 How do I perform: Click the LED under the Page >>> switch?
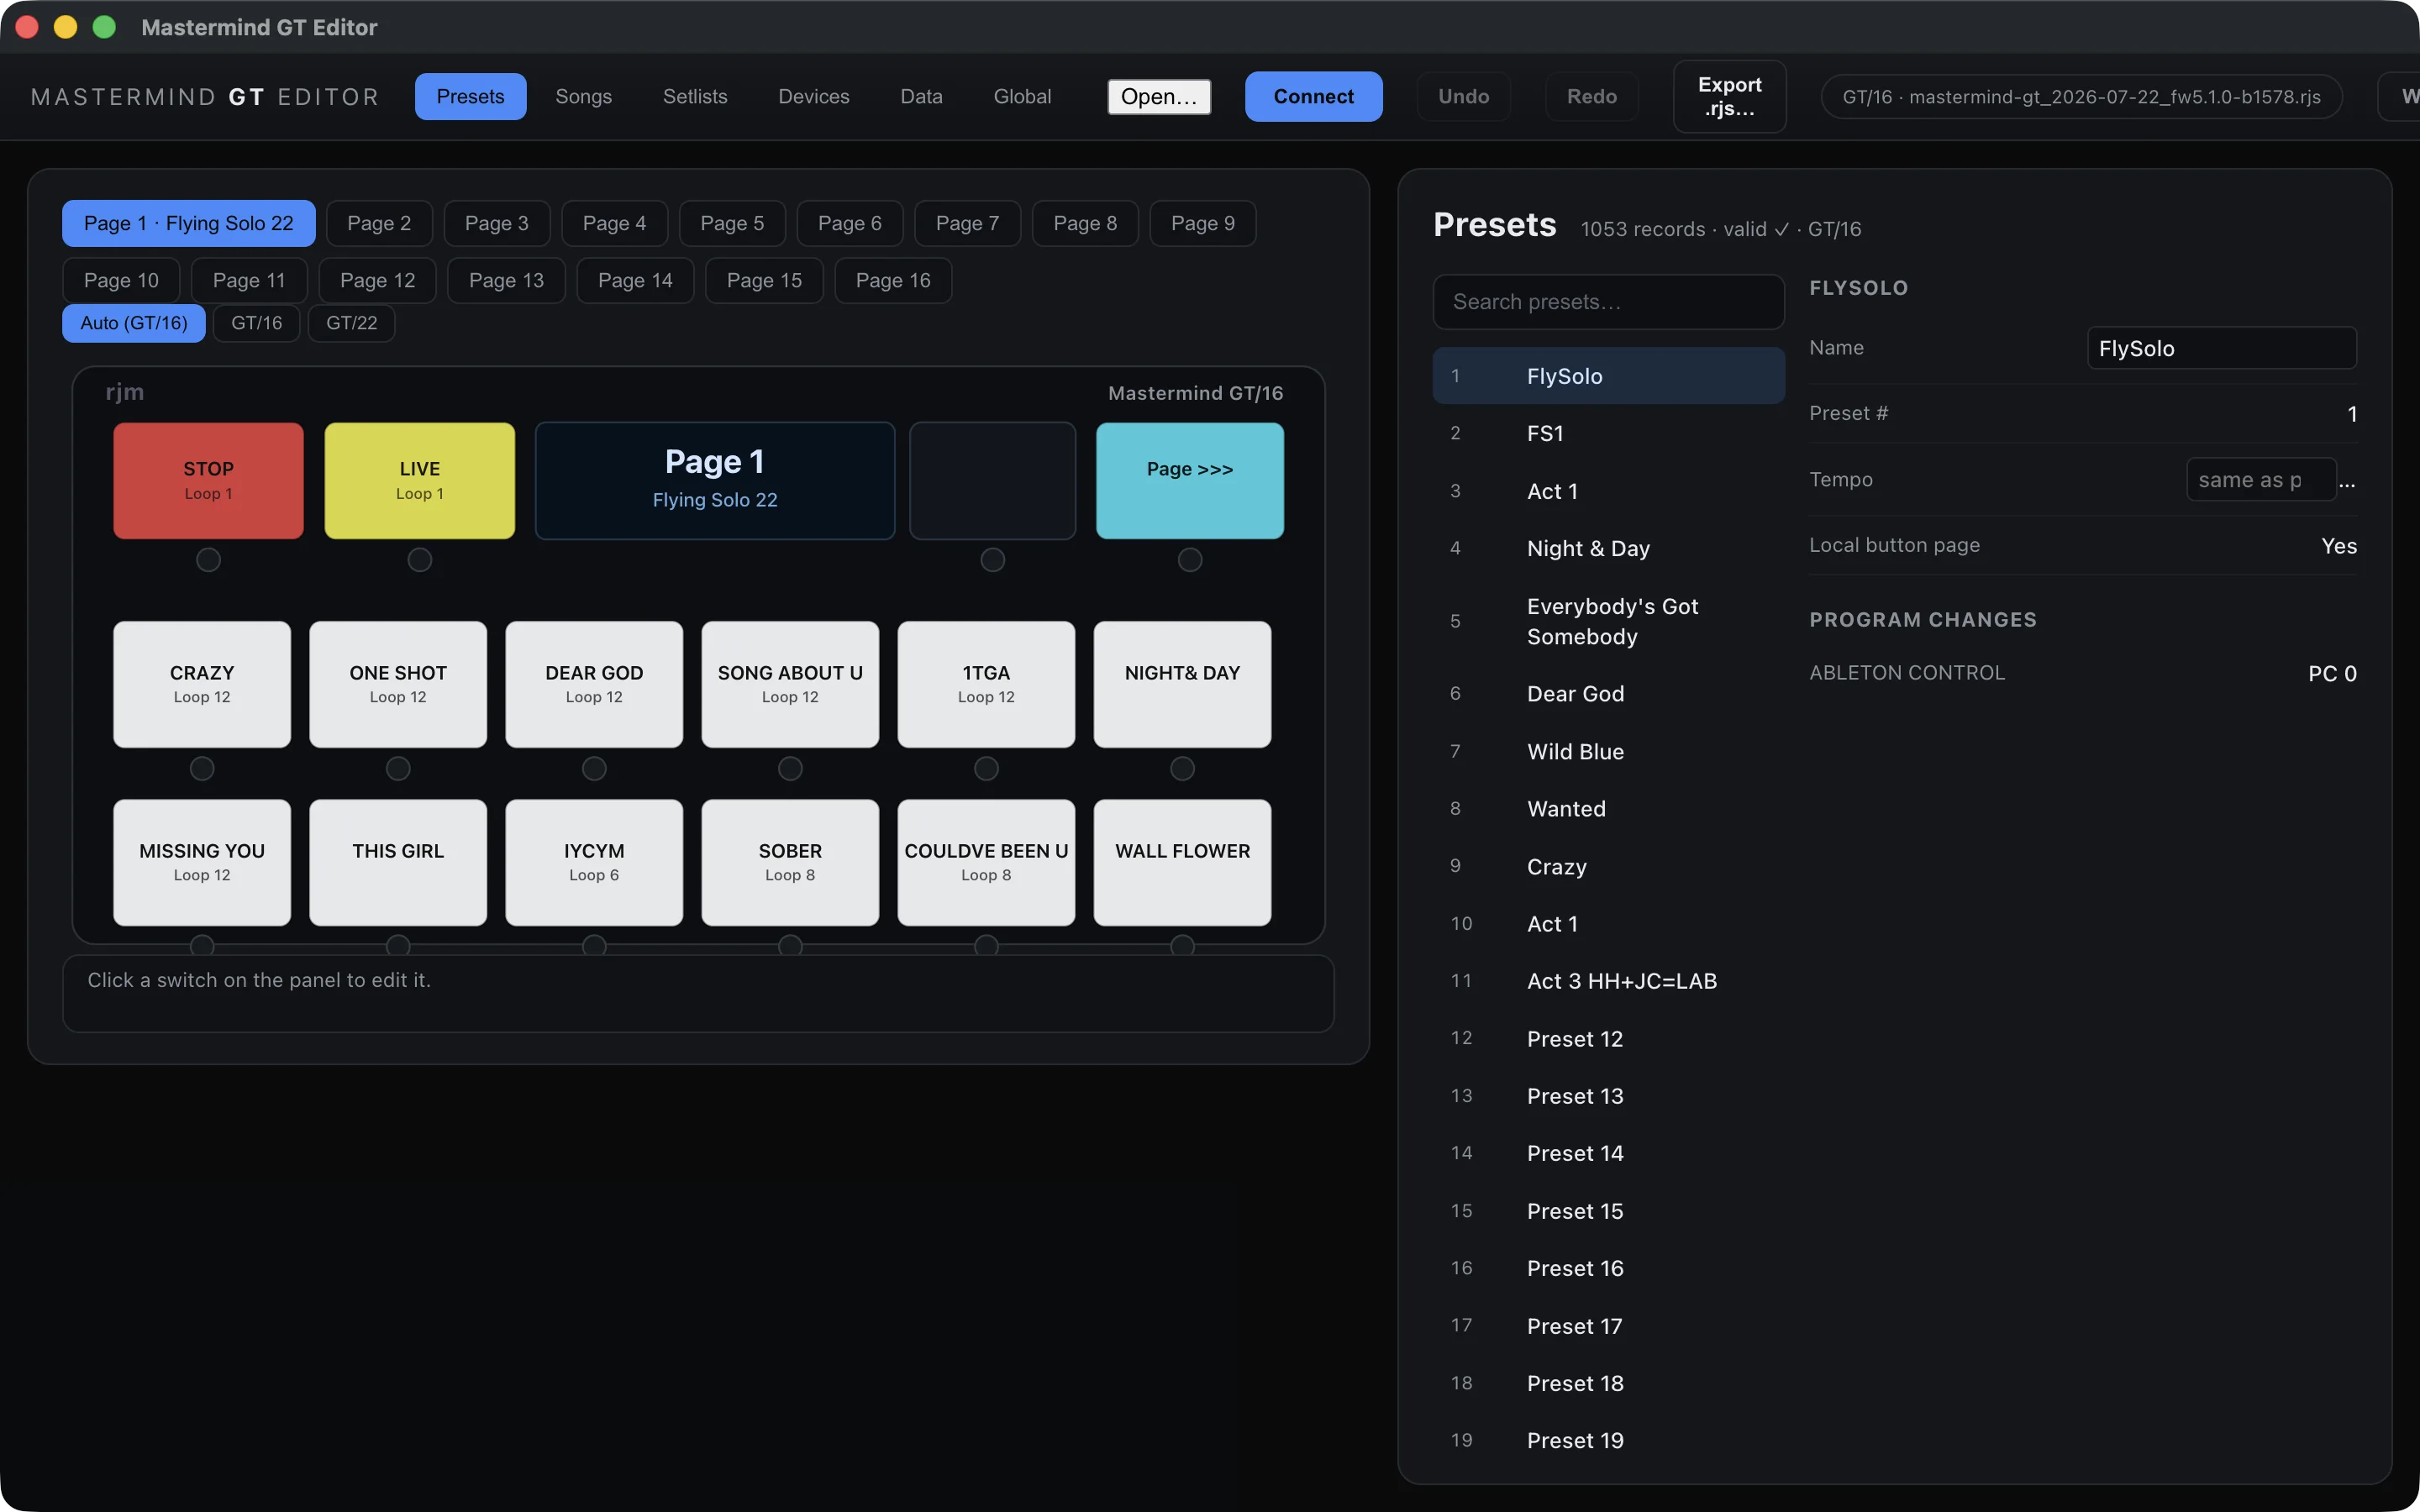point(1190,560)
